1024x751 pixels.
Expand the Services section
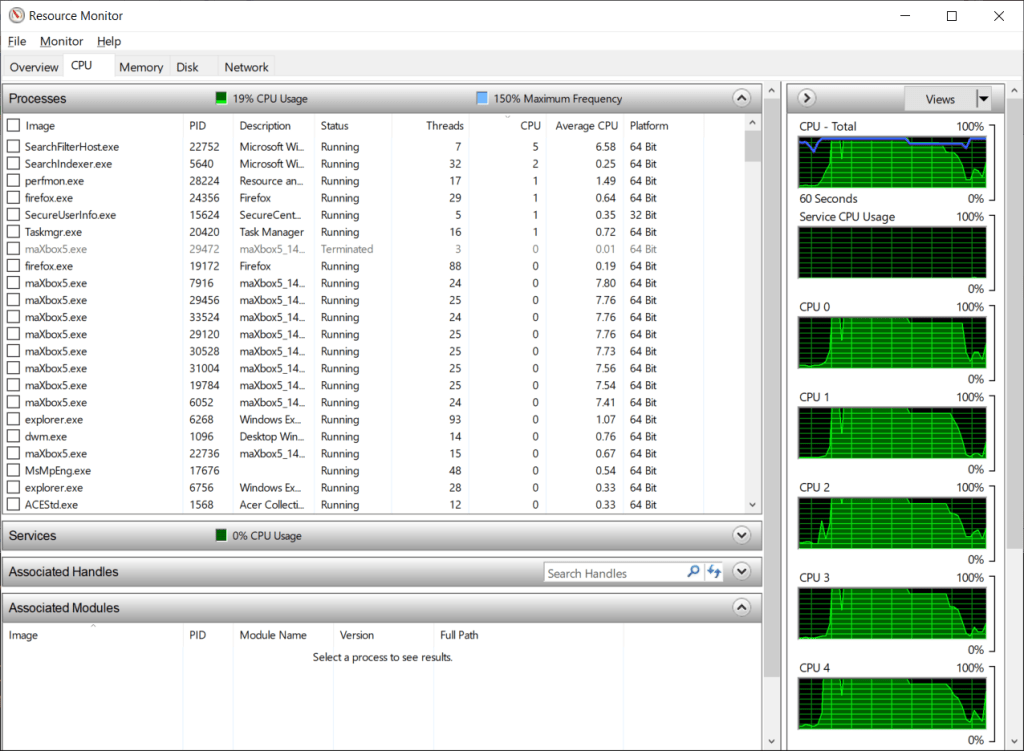click(x=741, y=535)
